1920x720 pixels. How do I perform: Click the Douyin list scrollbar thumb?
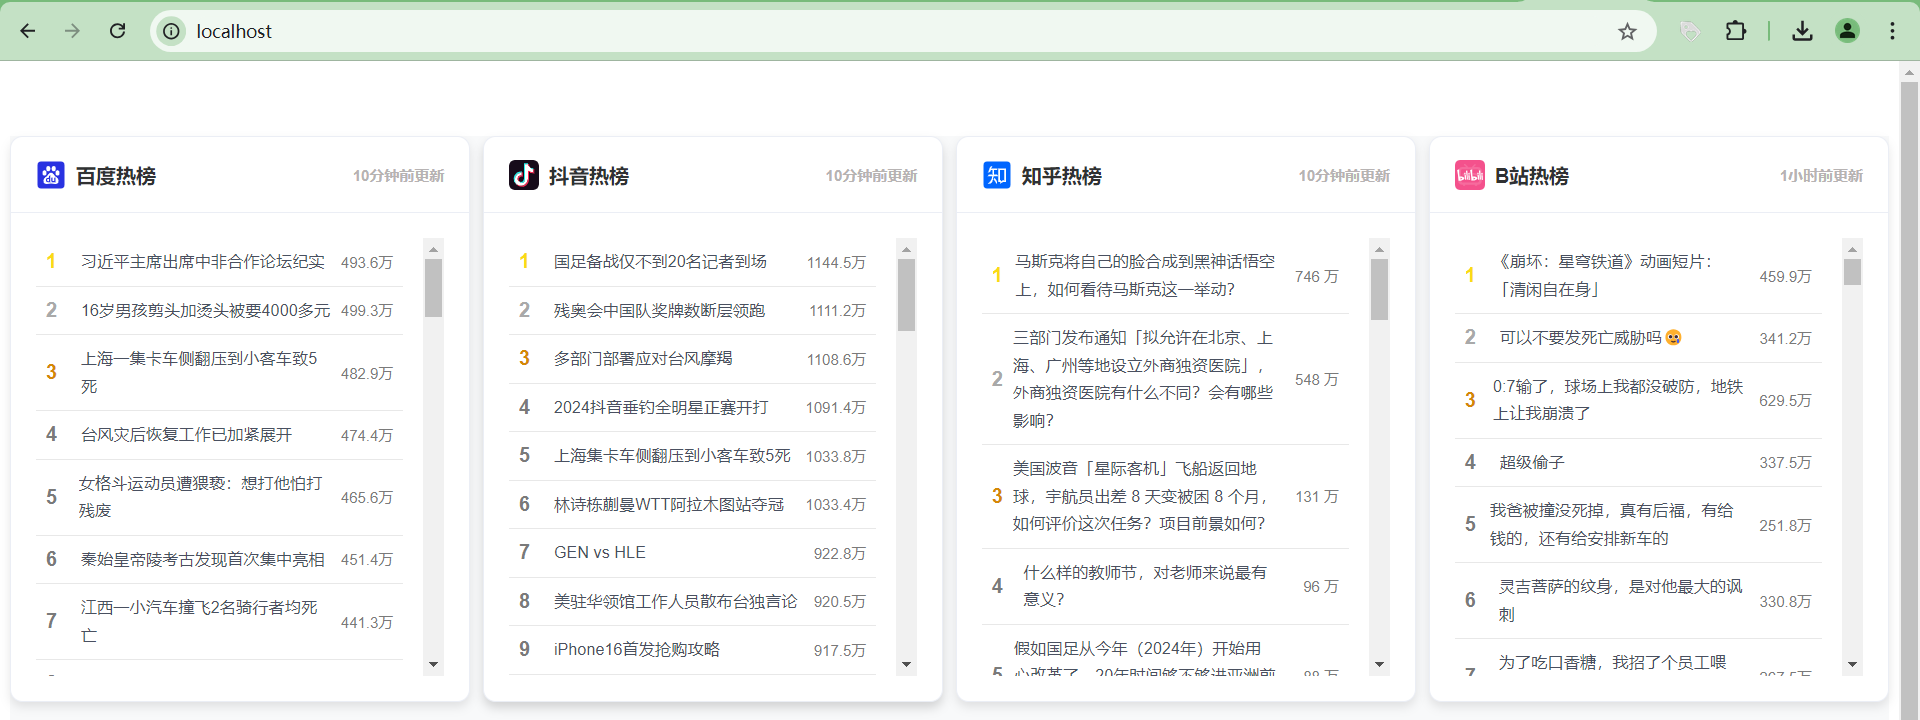pyautogui.click(x=906, y=295)
